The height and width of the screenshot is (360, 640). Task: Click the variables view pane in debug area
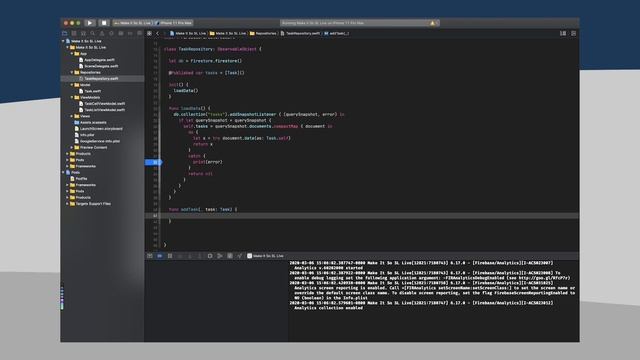tap(216, 301)
